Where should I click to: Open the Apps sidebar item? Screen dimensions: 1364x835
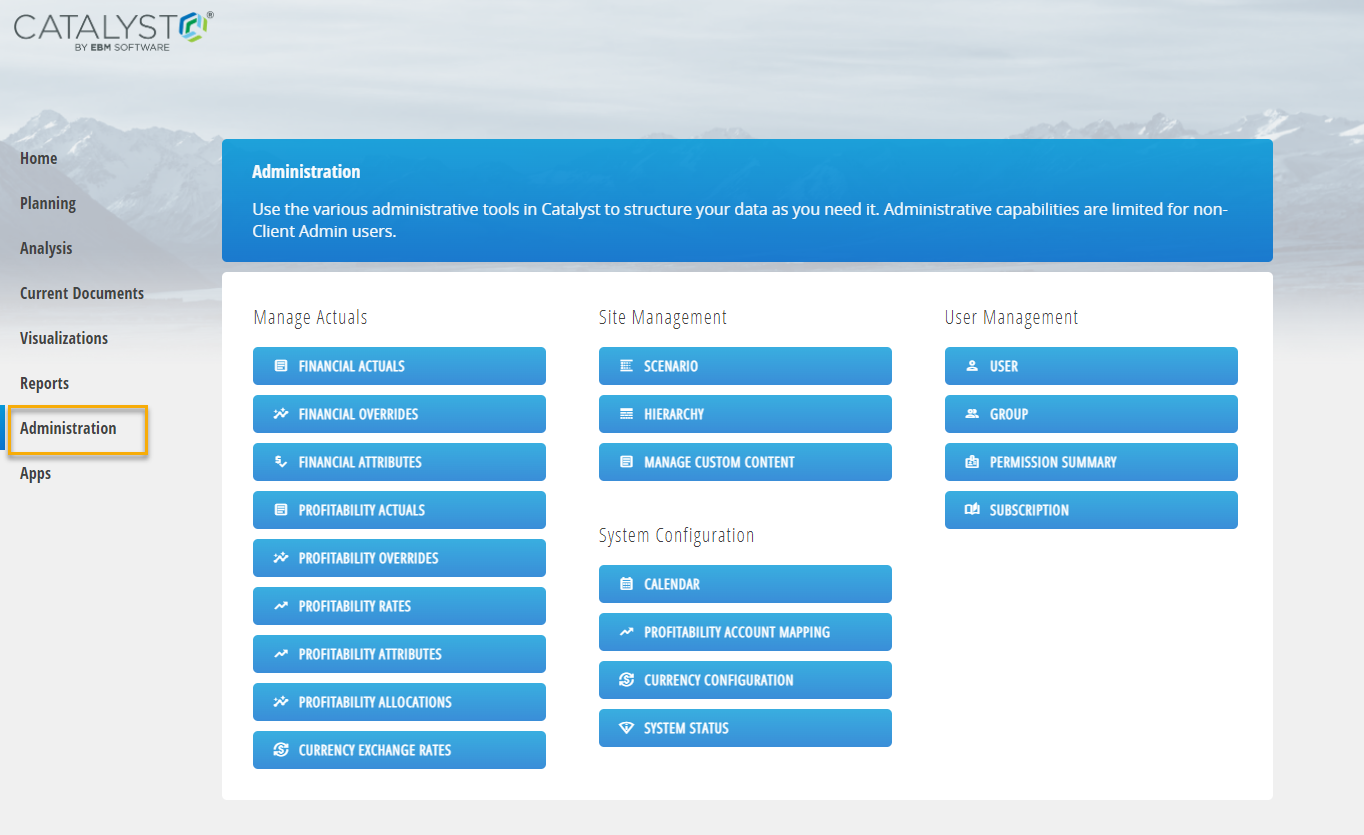point(35,473)
